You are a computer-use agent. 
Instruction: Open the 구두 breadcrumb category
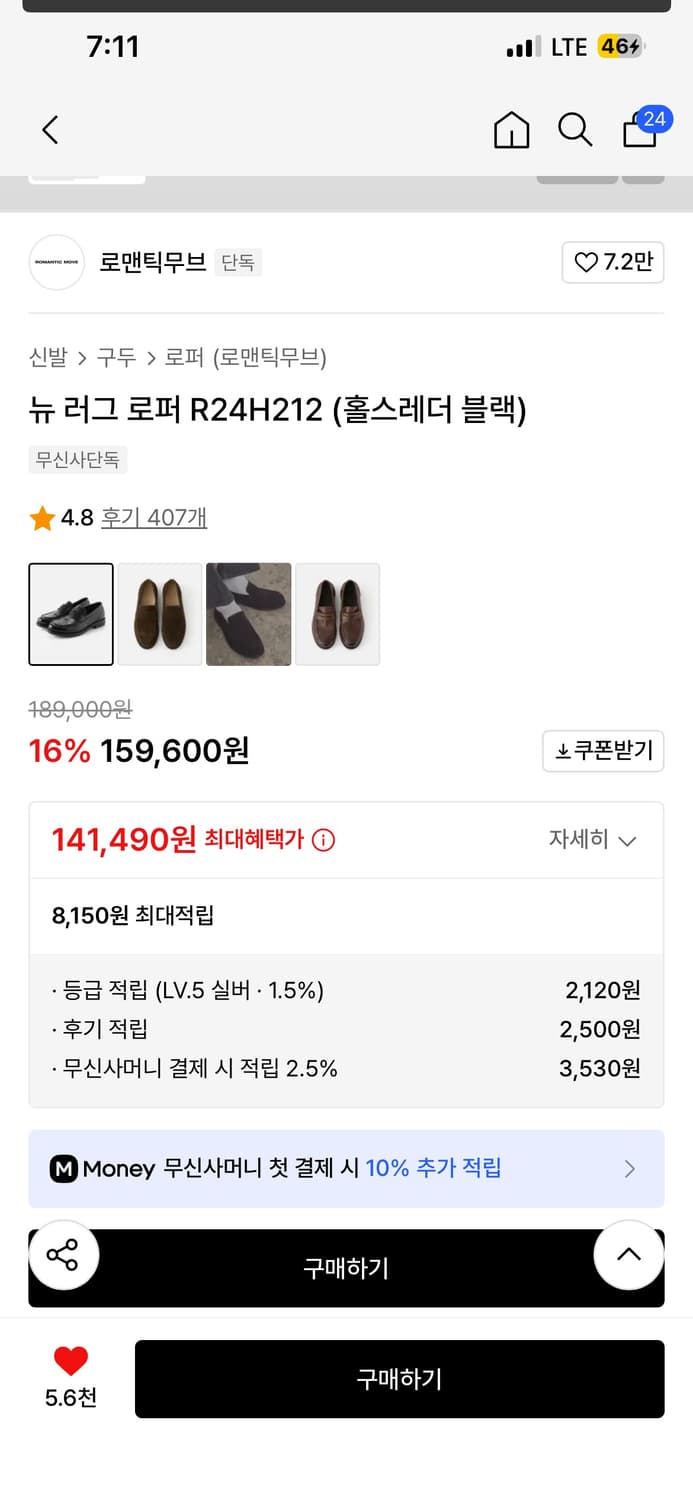(x=110, y=356)
